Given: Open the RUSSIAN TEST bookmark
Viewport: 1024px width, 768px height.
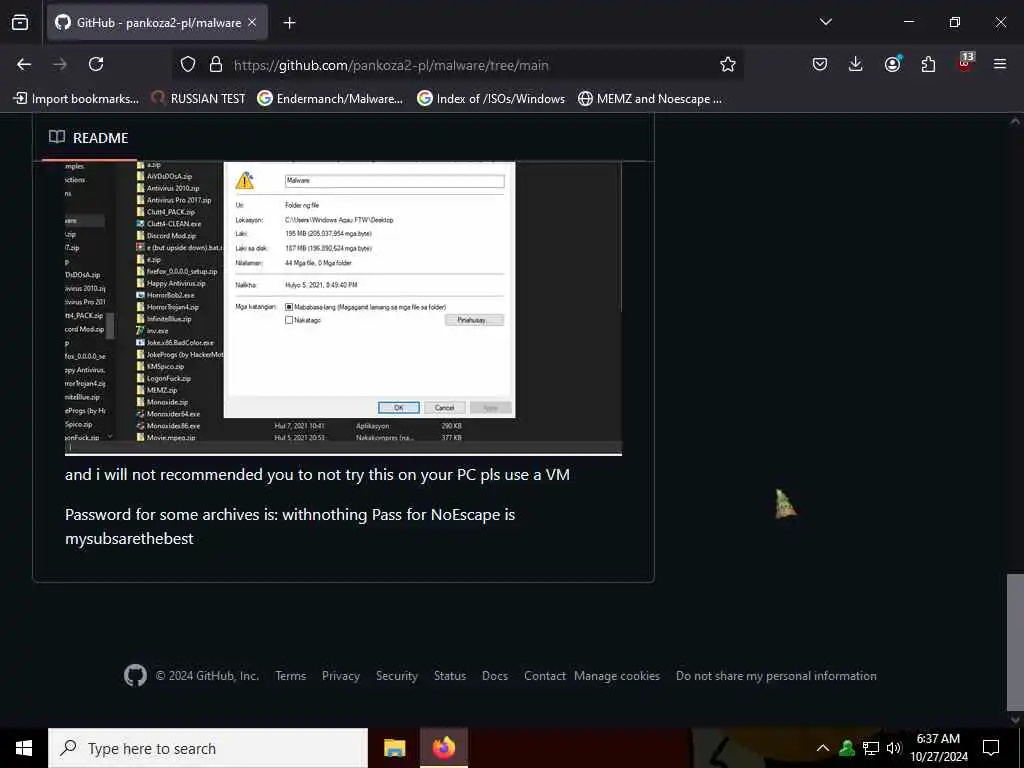Looking at the screenshot, I should pos(198,99).
